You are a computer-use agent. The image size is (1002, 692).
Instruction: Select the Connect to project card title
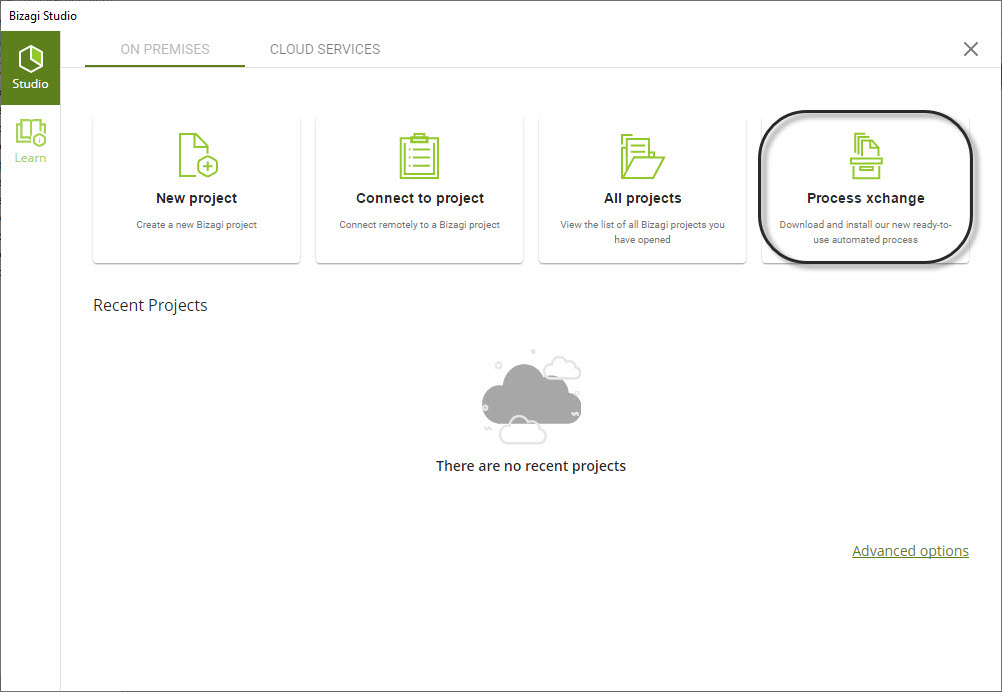click(x=420, y=198)
